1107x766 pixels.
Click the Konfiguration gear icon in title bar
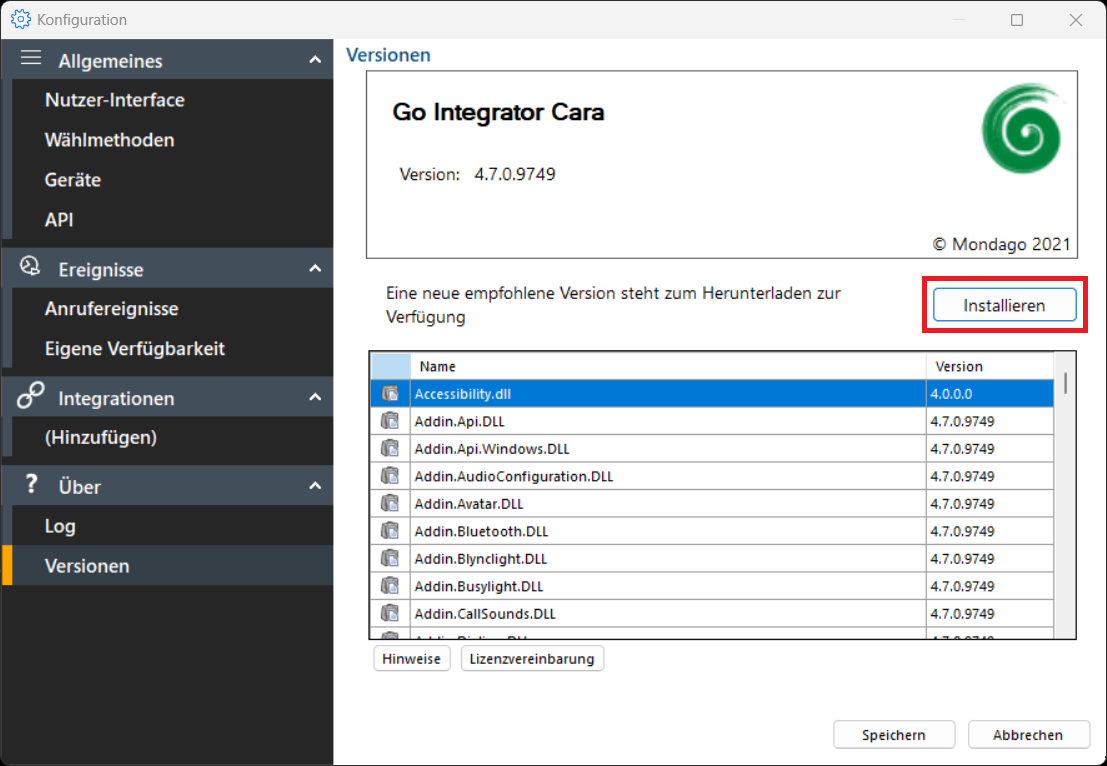[x=20, y=19]
